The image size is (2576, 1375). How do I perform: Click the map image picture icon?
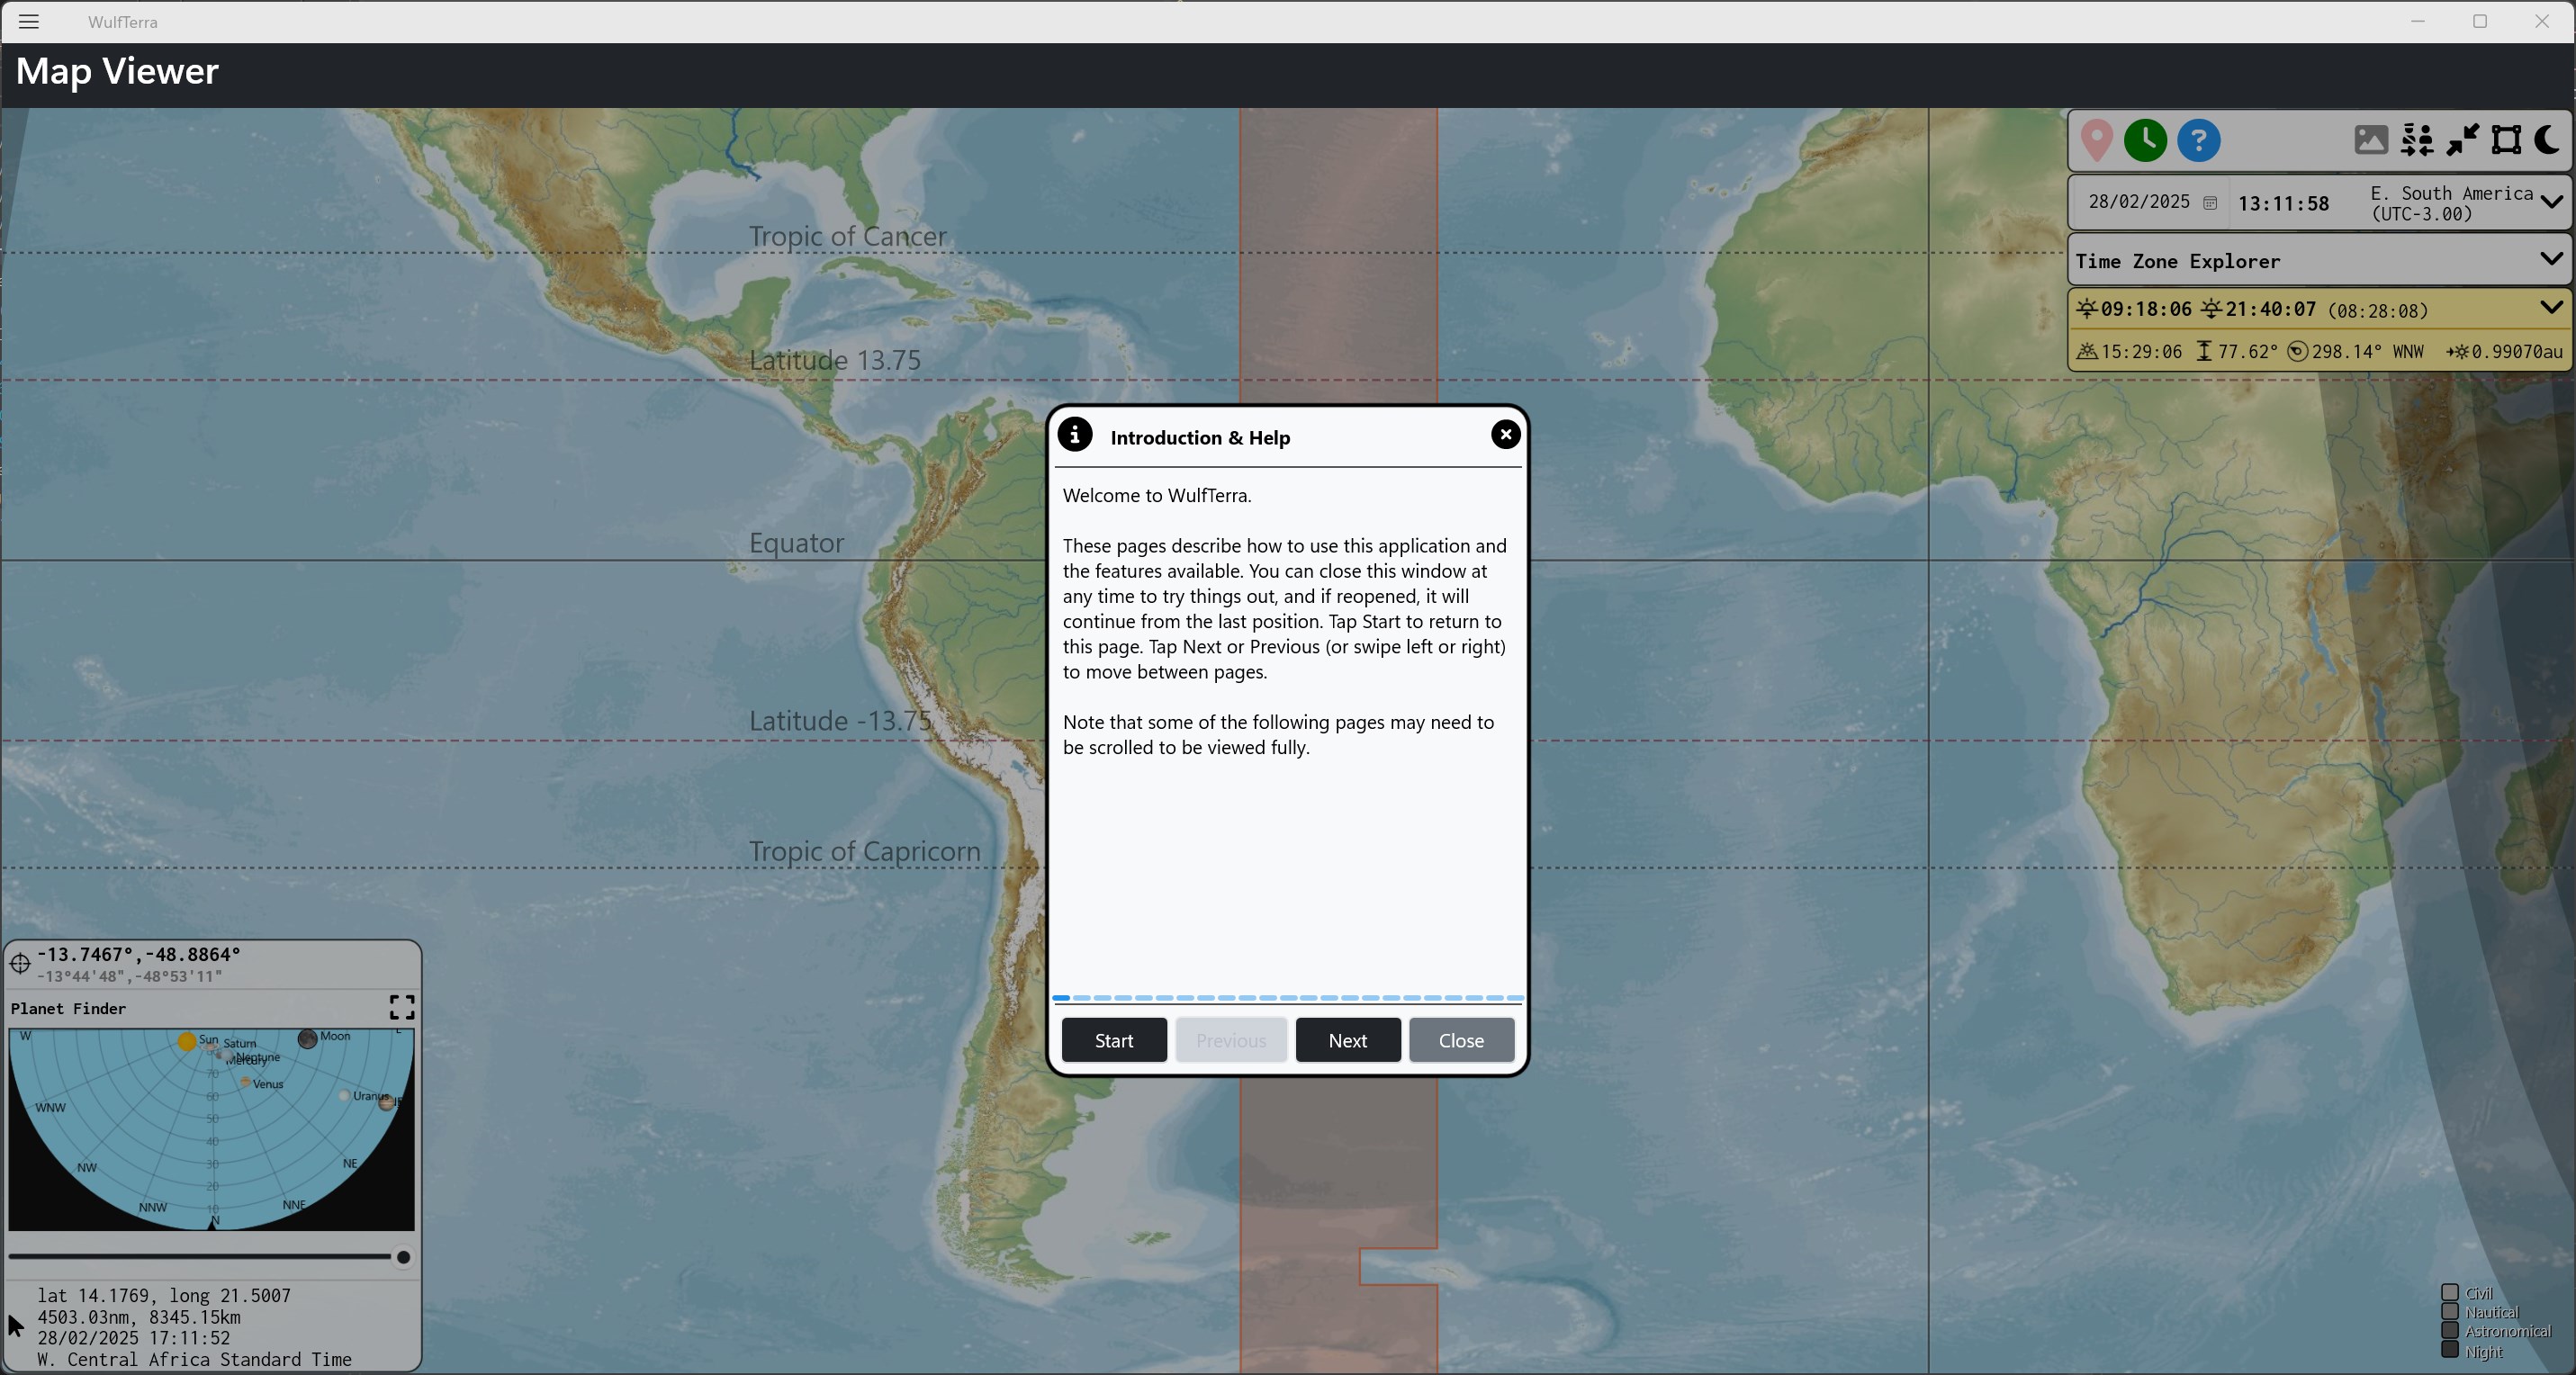[2370, 140]
